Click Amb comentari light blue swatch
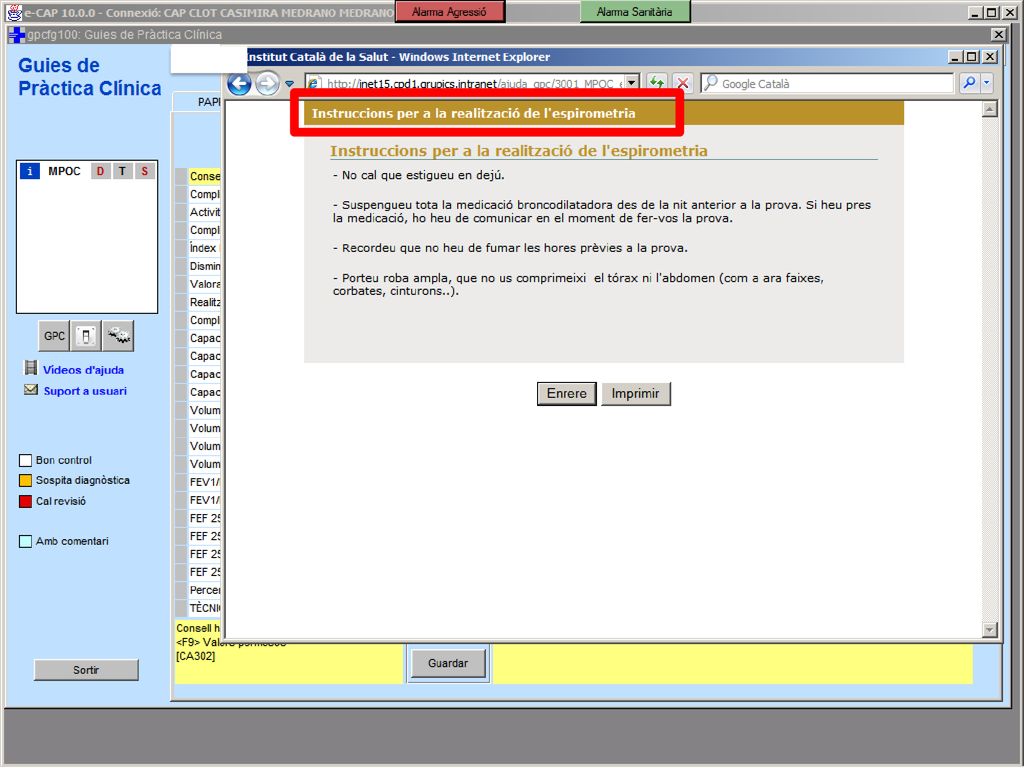1024x768 pixels. click(25, 541)
